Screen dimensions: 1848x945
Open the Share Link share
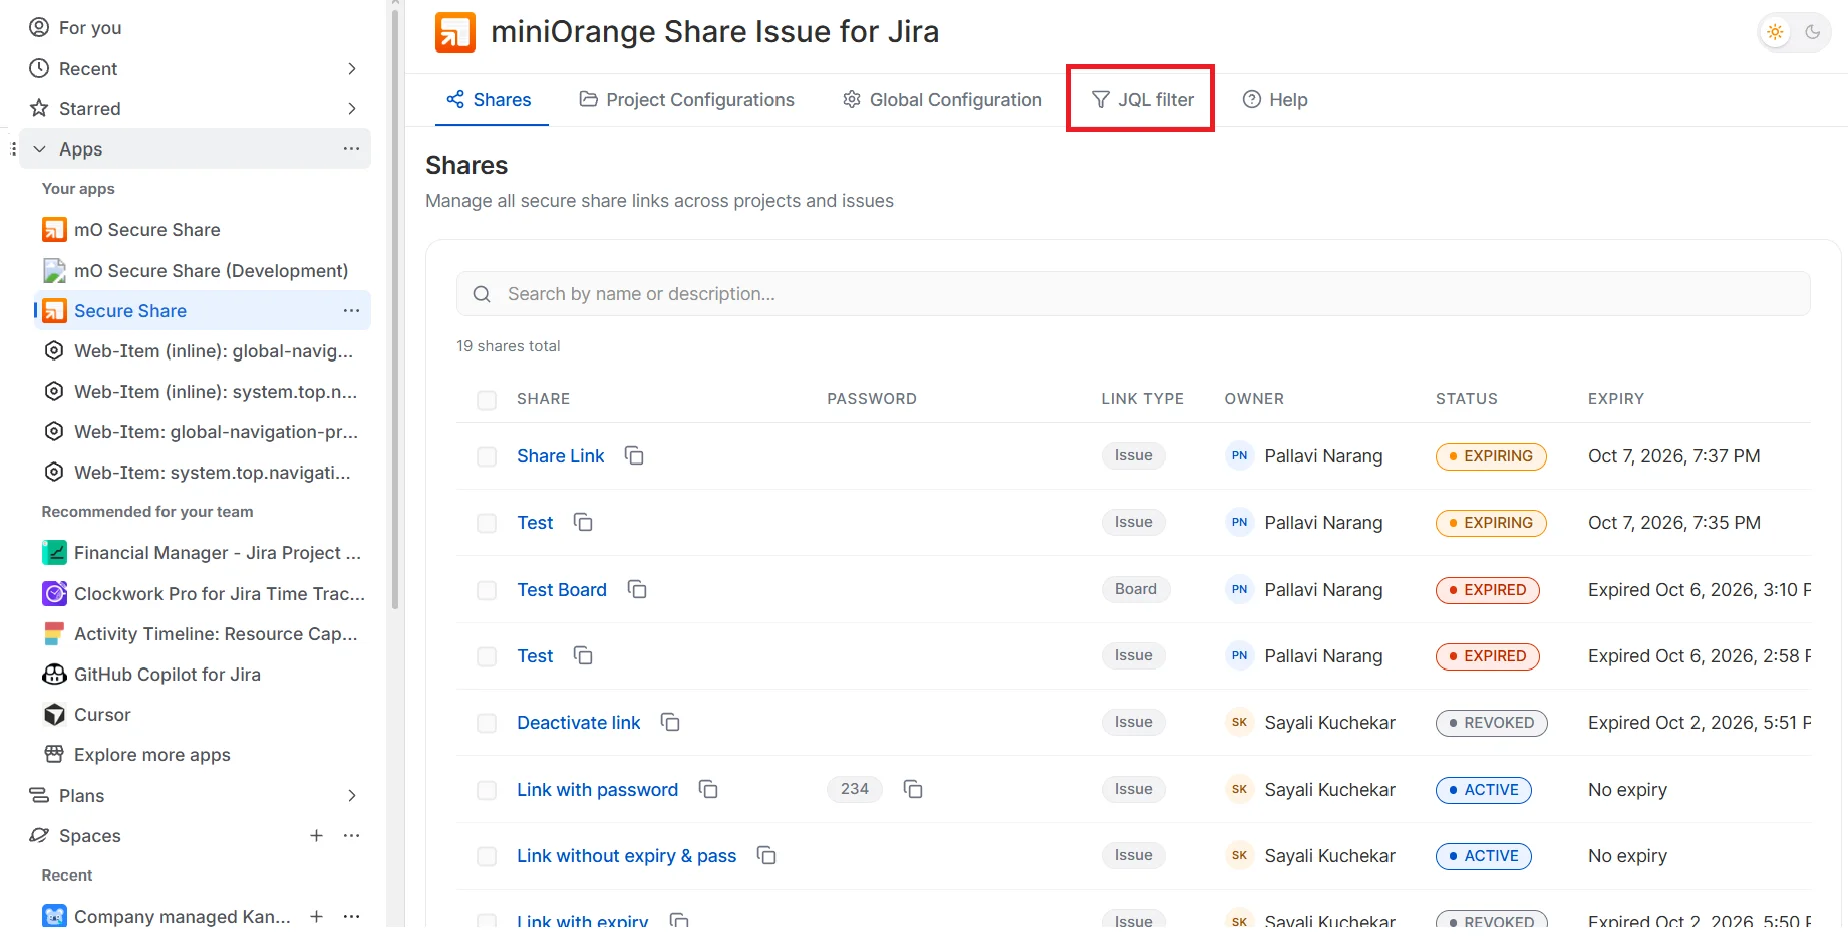pos(560,456)
